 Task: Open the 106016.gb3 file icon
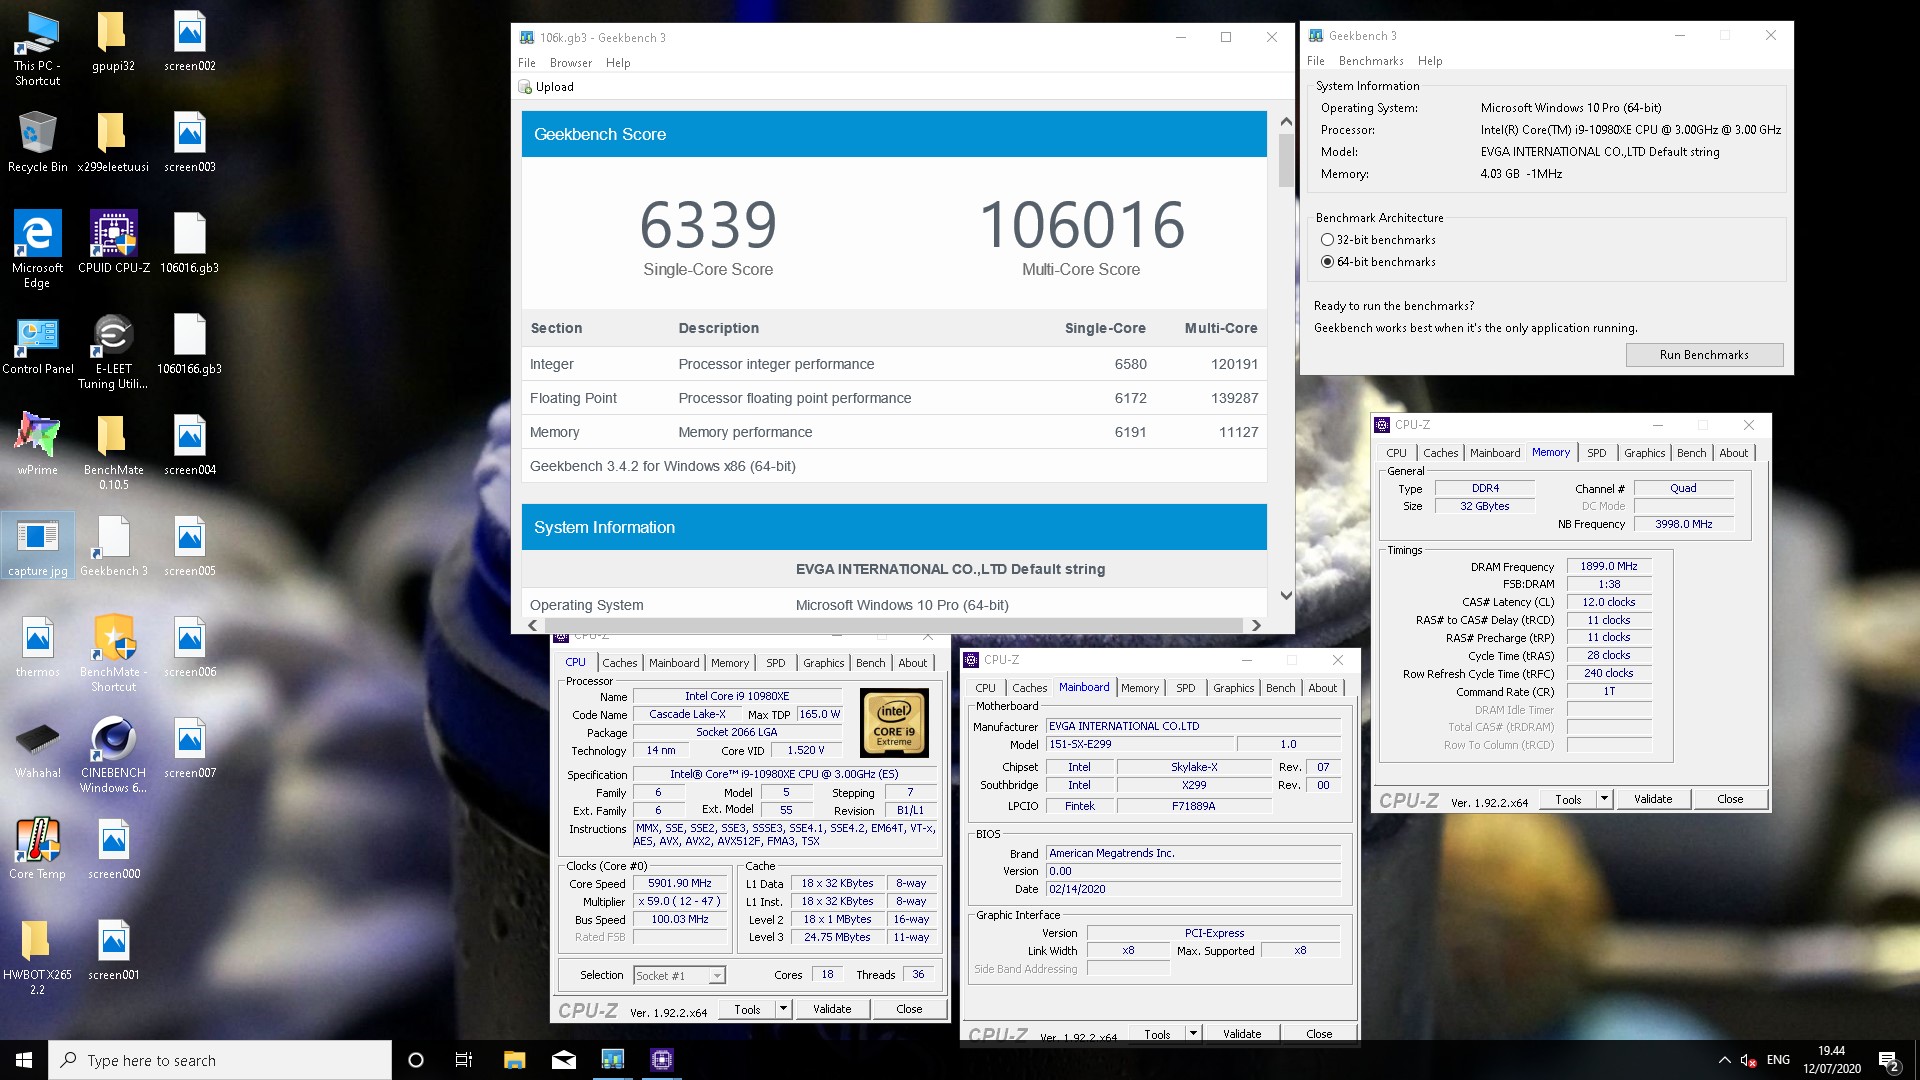[189, 243]
